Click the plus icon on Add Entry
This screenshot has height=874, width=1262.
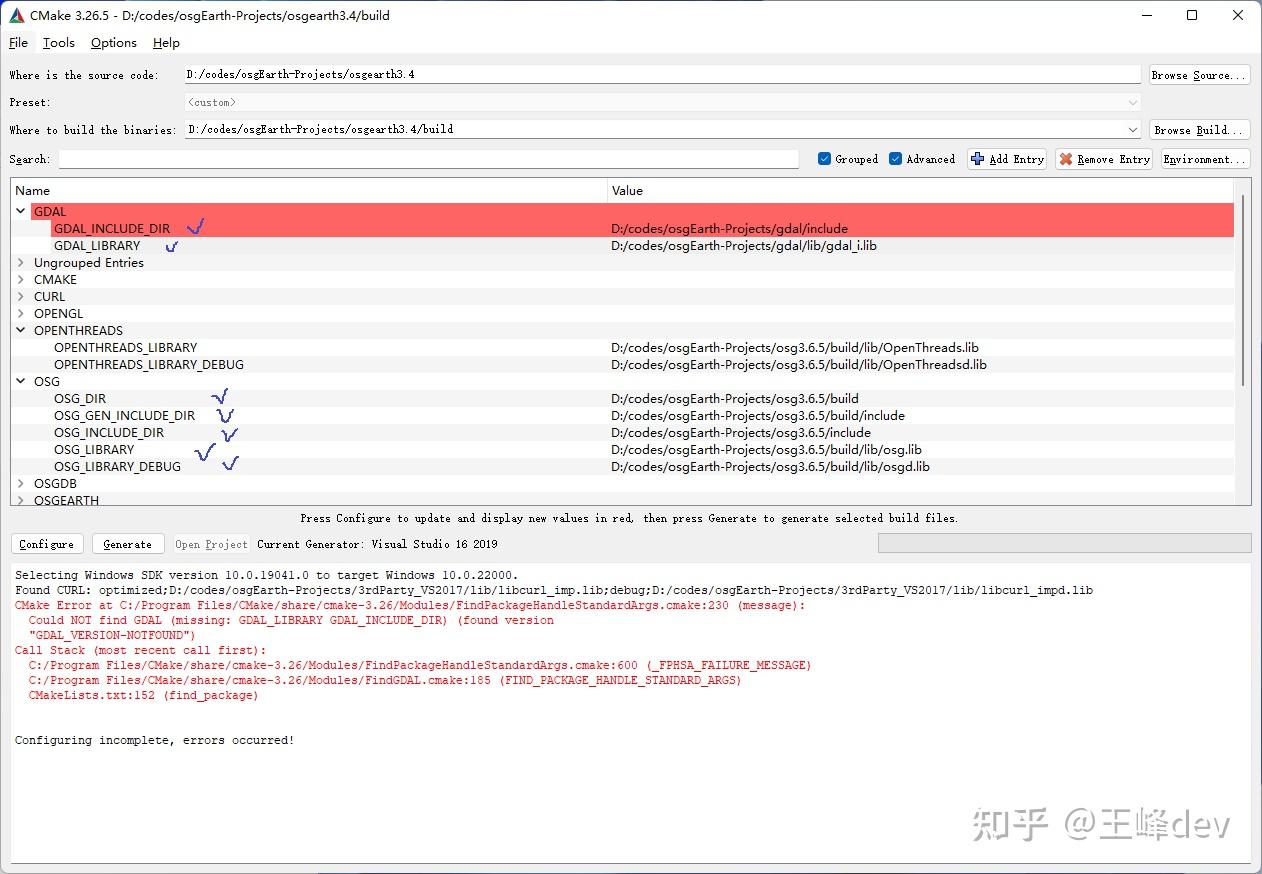pyautogui.click(x=978, y=159)
